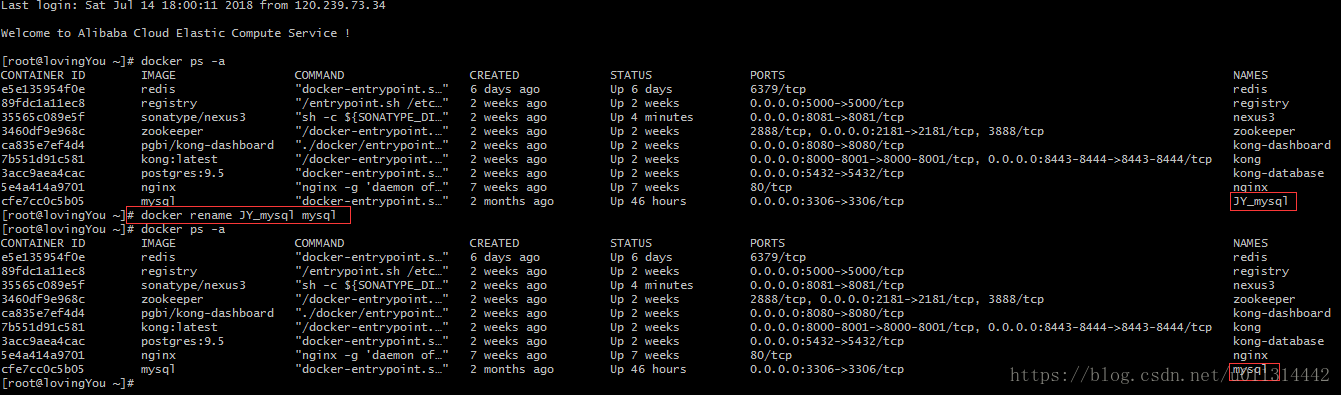The image size is (1341, 395).
Task: Click 0.0.0.0:5000->5000/tcp in second listing
Action: pyautogui.click(x=827, y=272)
